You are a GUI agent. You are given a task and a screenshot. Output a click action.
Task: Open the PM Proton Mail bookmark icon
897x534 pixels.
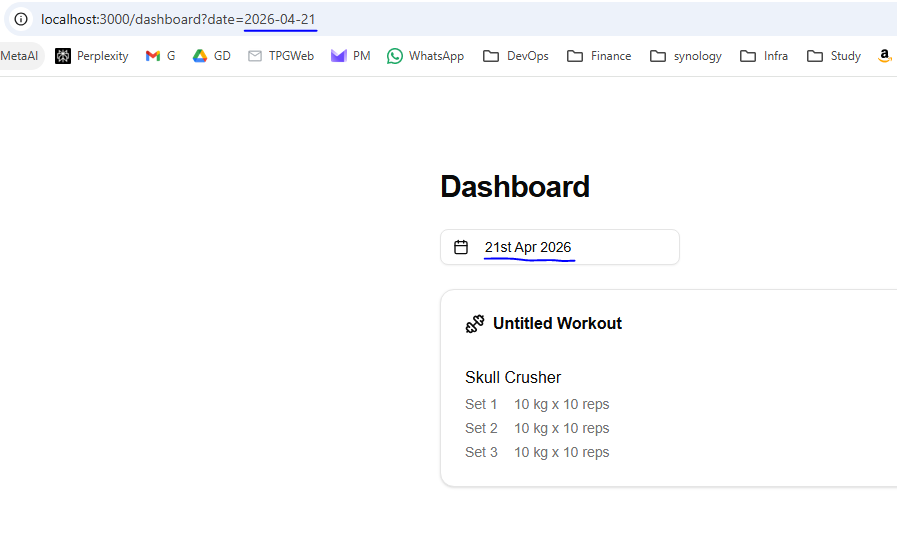339,56
